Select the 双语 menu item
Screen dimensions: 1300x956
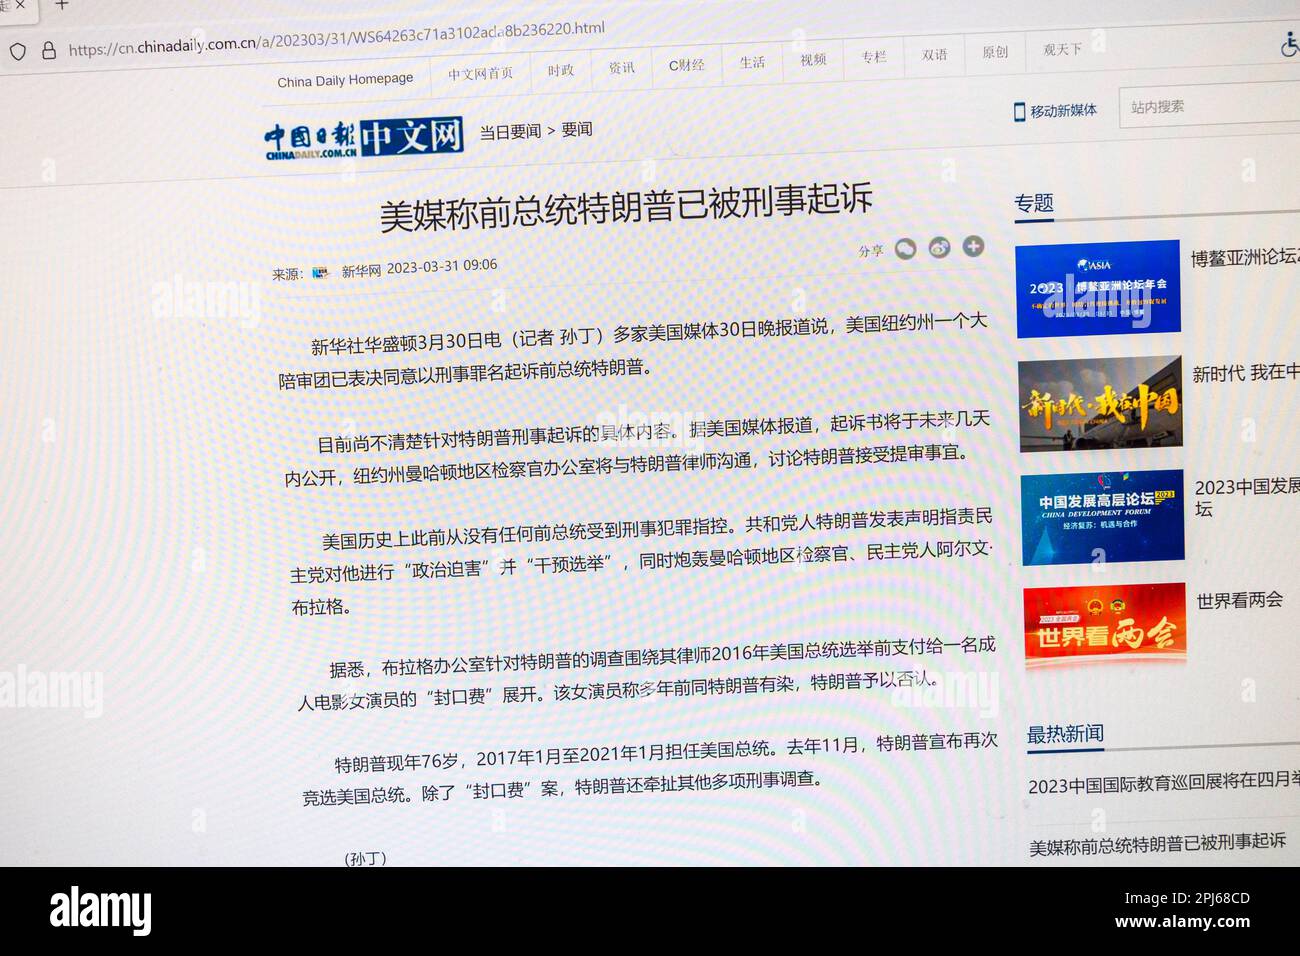934,55
